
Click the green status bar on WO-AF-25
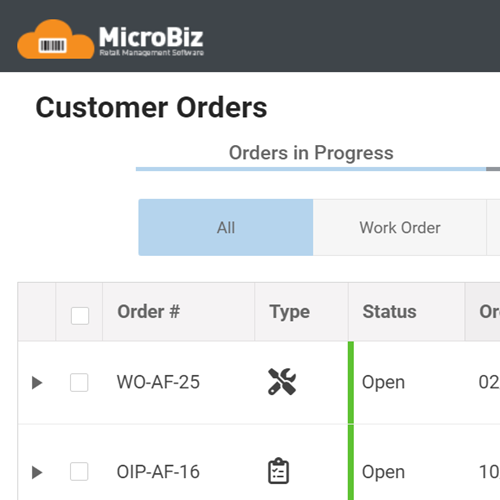(x=351, y=383)
